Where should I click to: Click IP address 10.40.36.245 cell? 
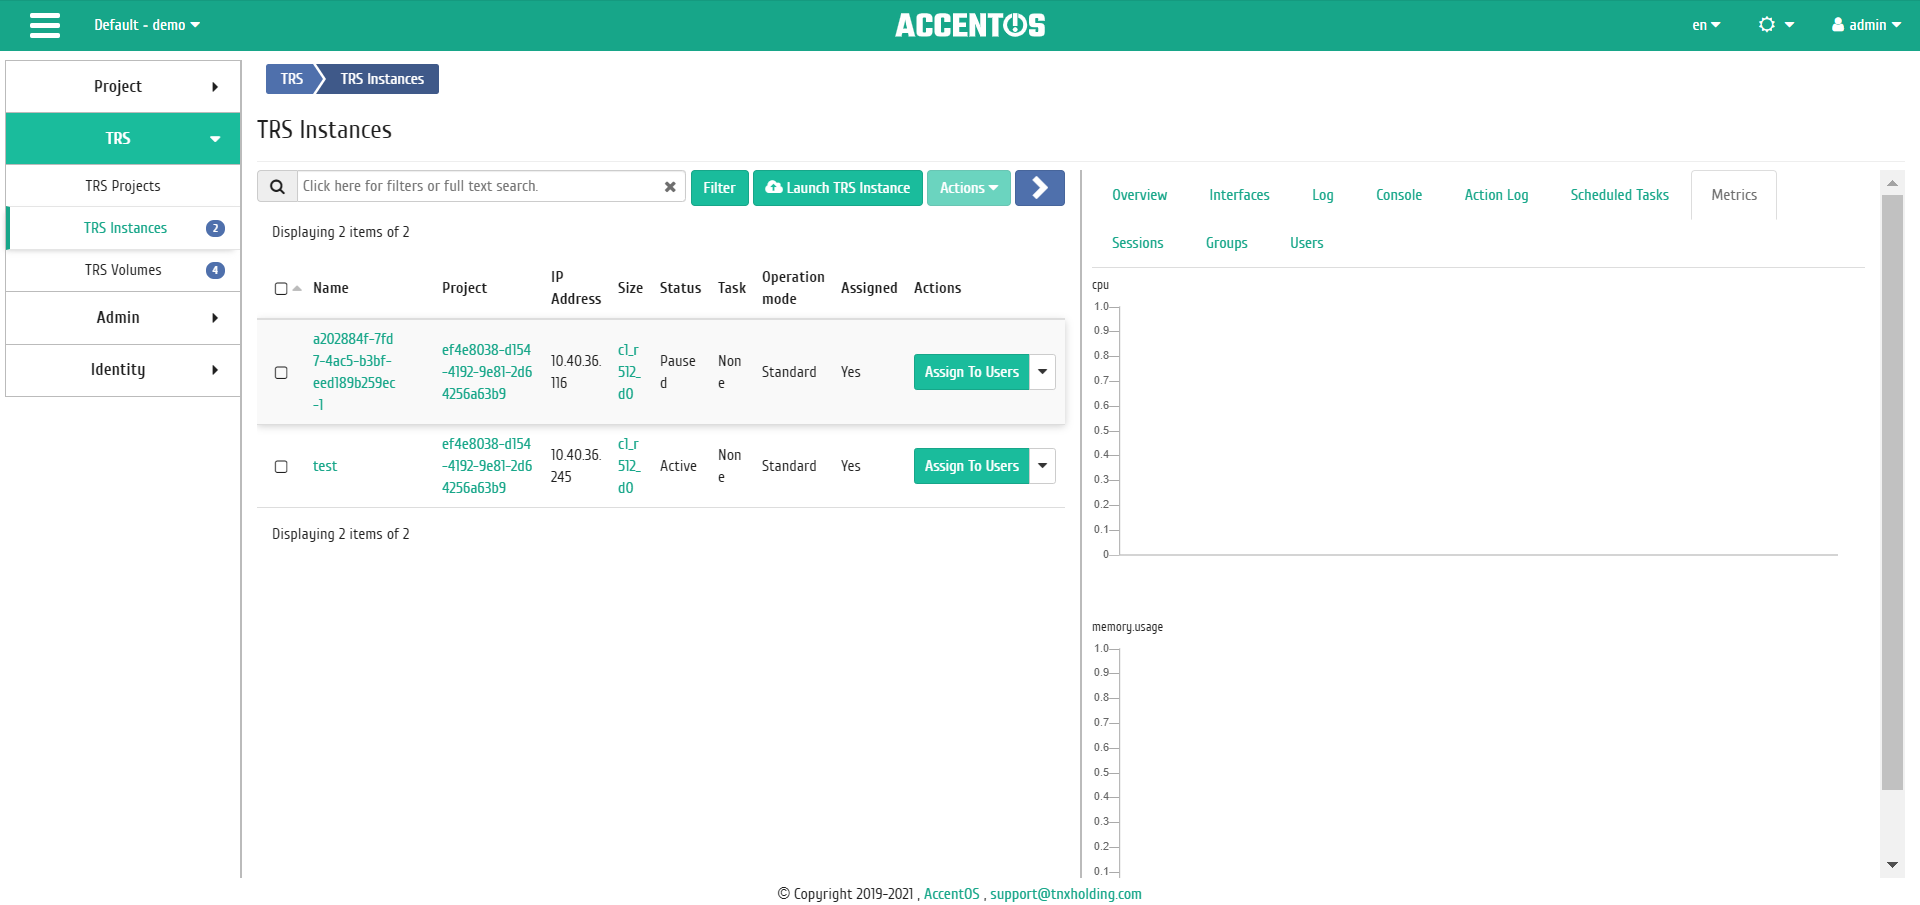tap(576, 466)
